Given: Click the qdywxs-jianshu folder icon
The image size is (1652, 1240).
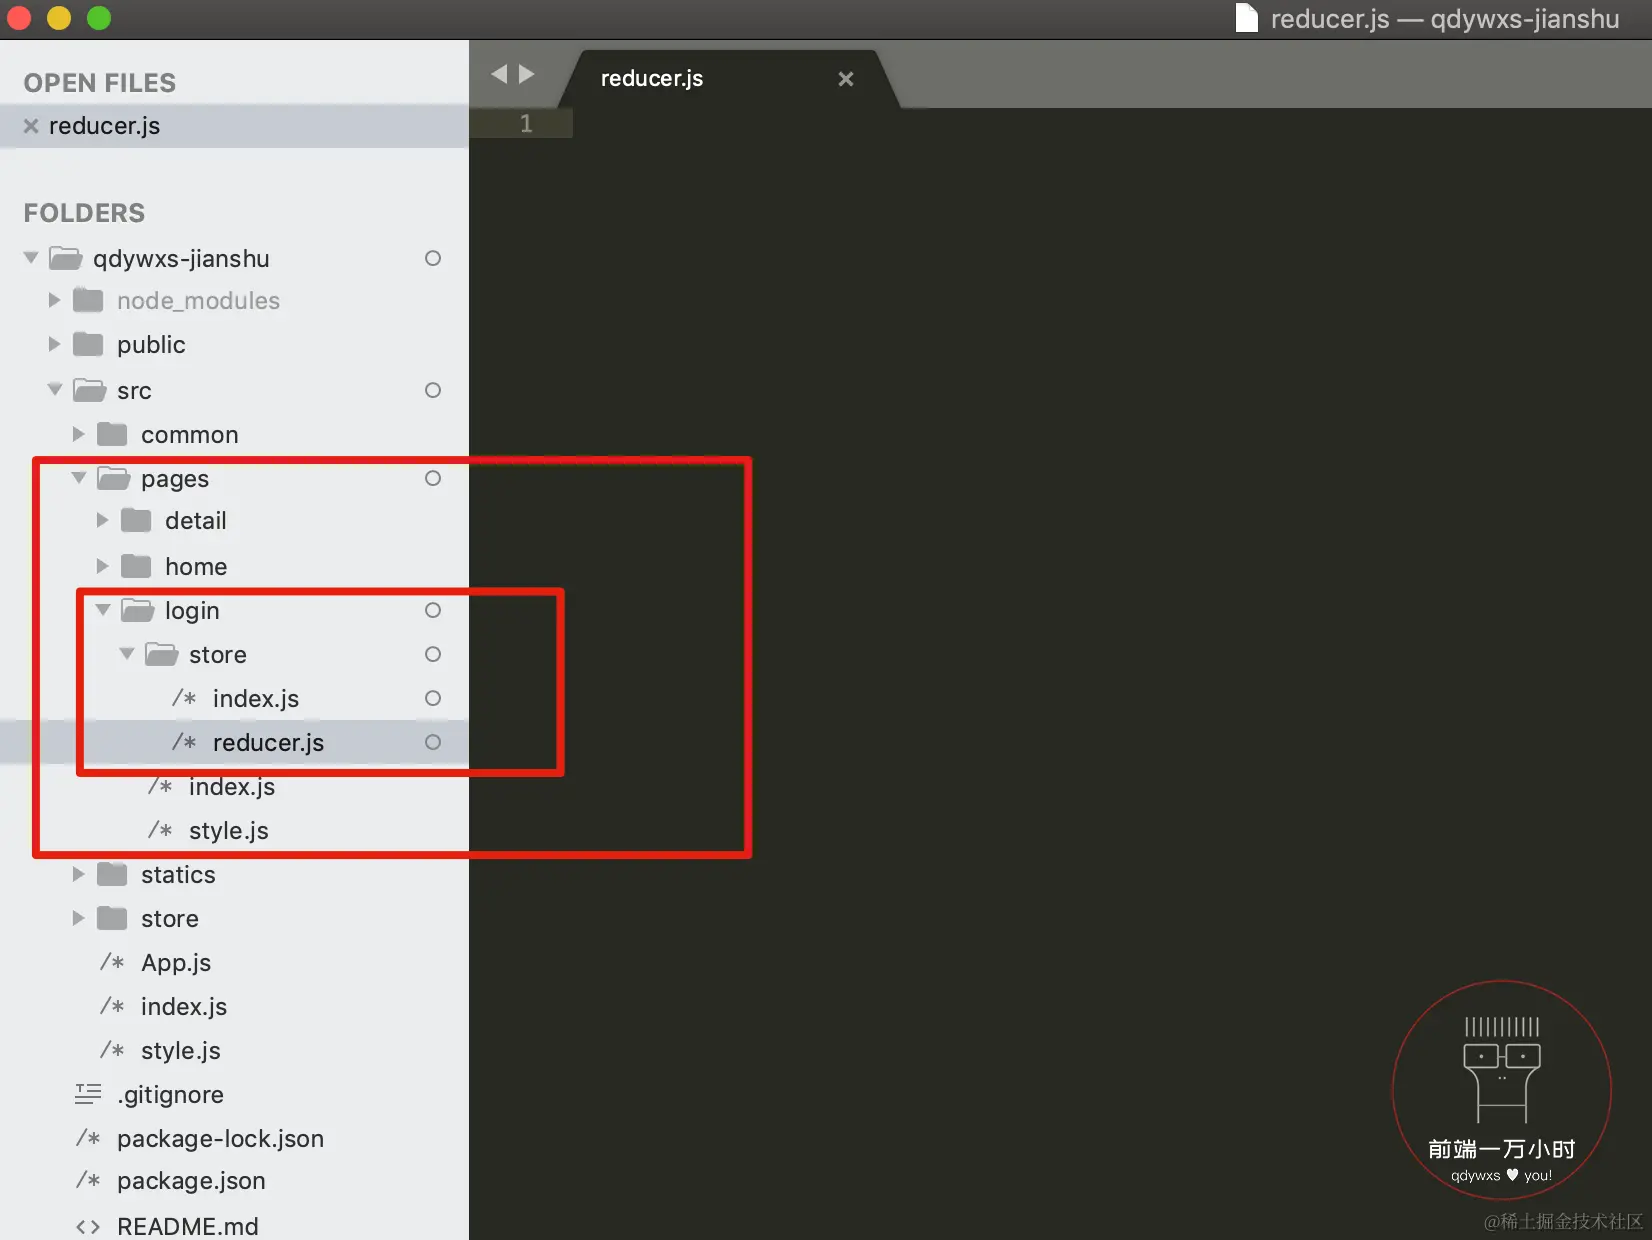Looking at the screenshot, I should (x=66, y=258).
